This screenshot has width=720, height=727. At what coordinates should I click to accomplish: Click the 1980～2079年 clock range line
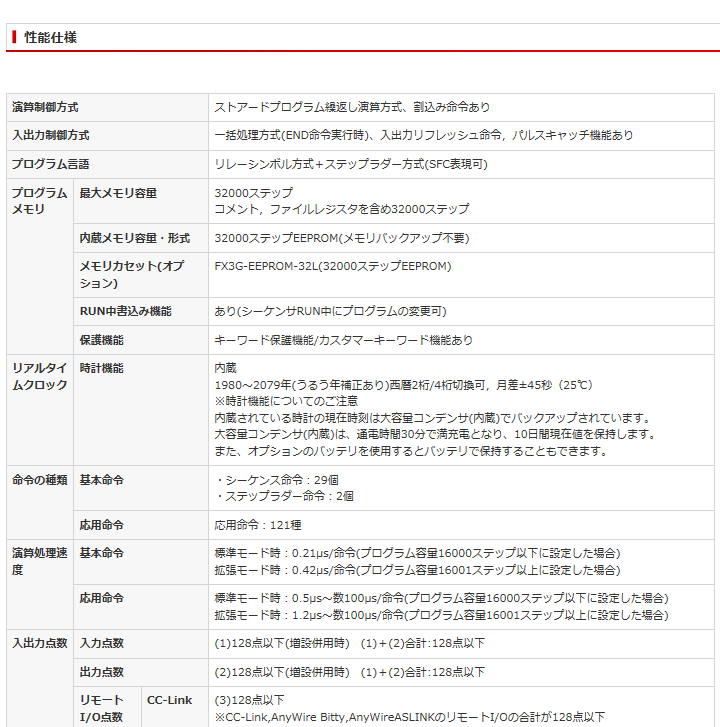tap(403, 385)
